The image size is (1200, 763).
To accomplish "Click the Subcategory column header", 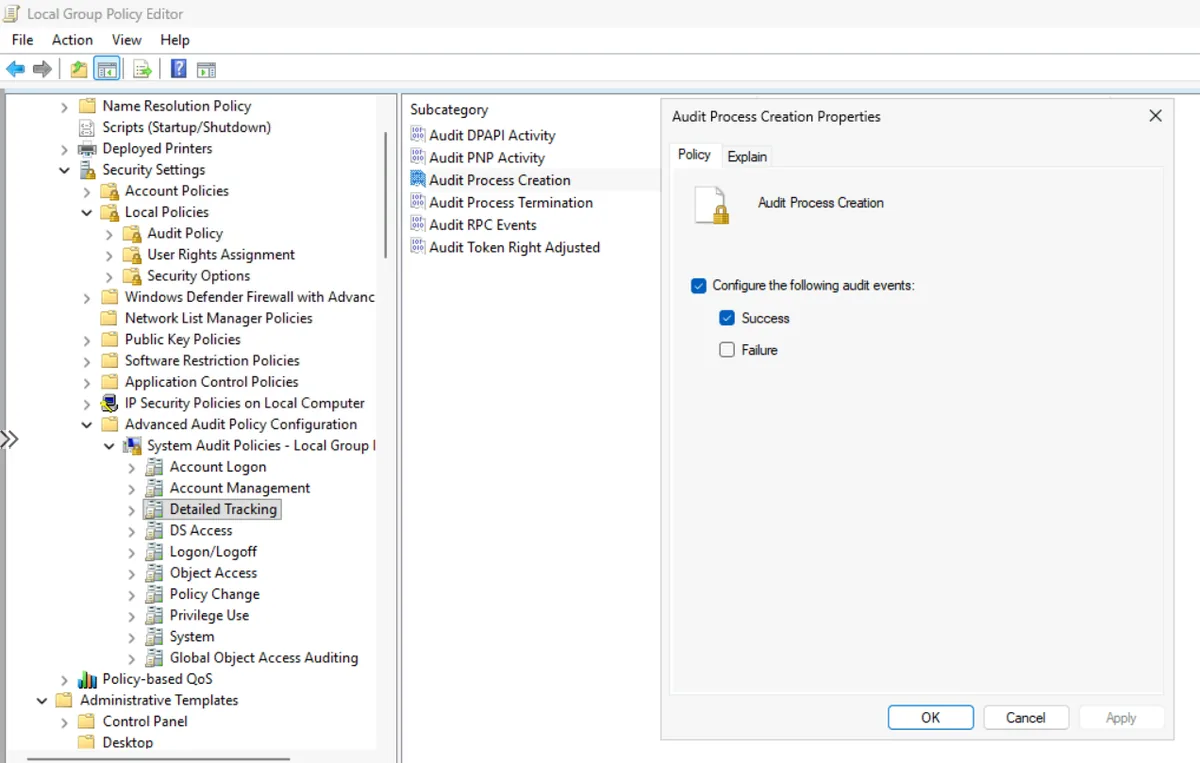I will (x=449, y=110).
